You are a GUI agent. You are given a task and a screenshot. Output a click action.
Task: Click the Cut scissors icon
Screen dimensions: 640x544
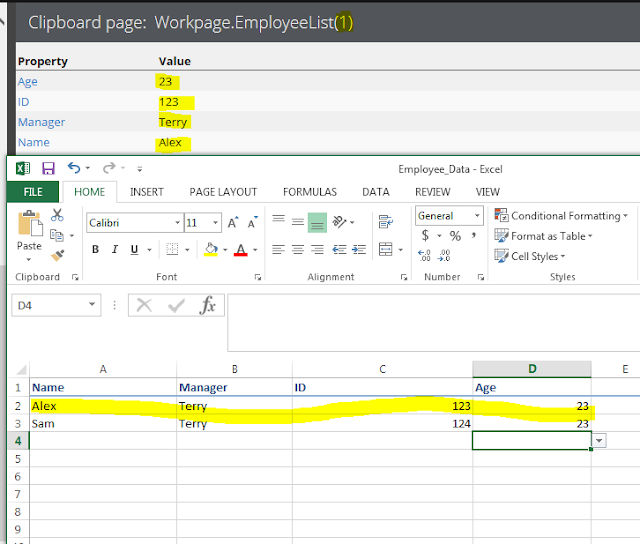pos(57,215)
